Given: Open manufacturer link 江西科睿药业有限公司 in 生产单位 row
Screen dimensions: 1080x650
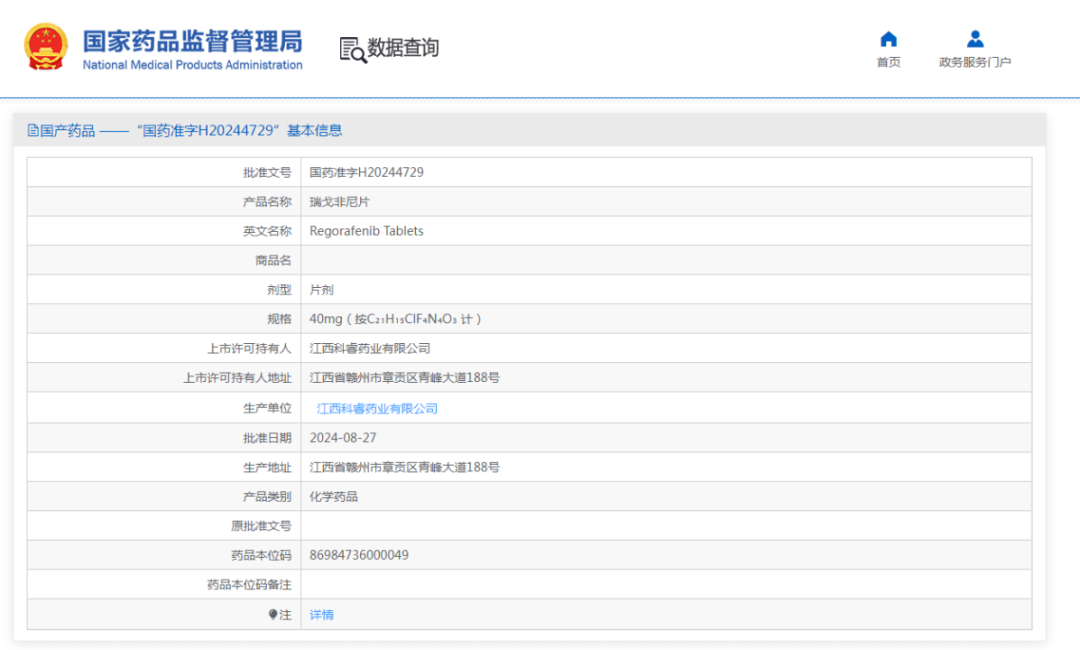Looking at the screenshot, I should (377, 409).
